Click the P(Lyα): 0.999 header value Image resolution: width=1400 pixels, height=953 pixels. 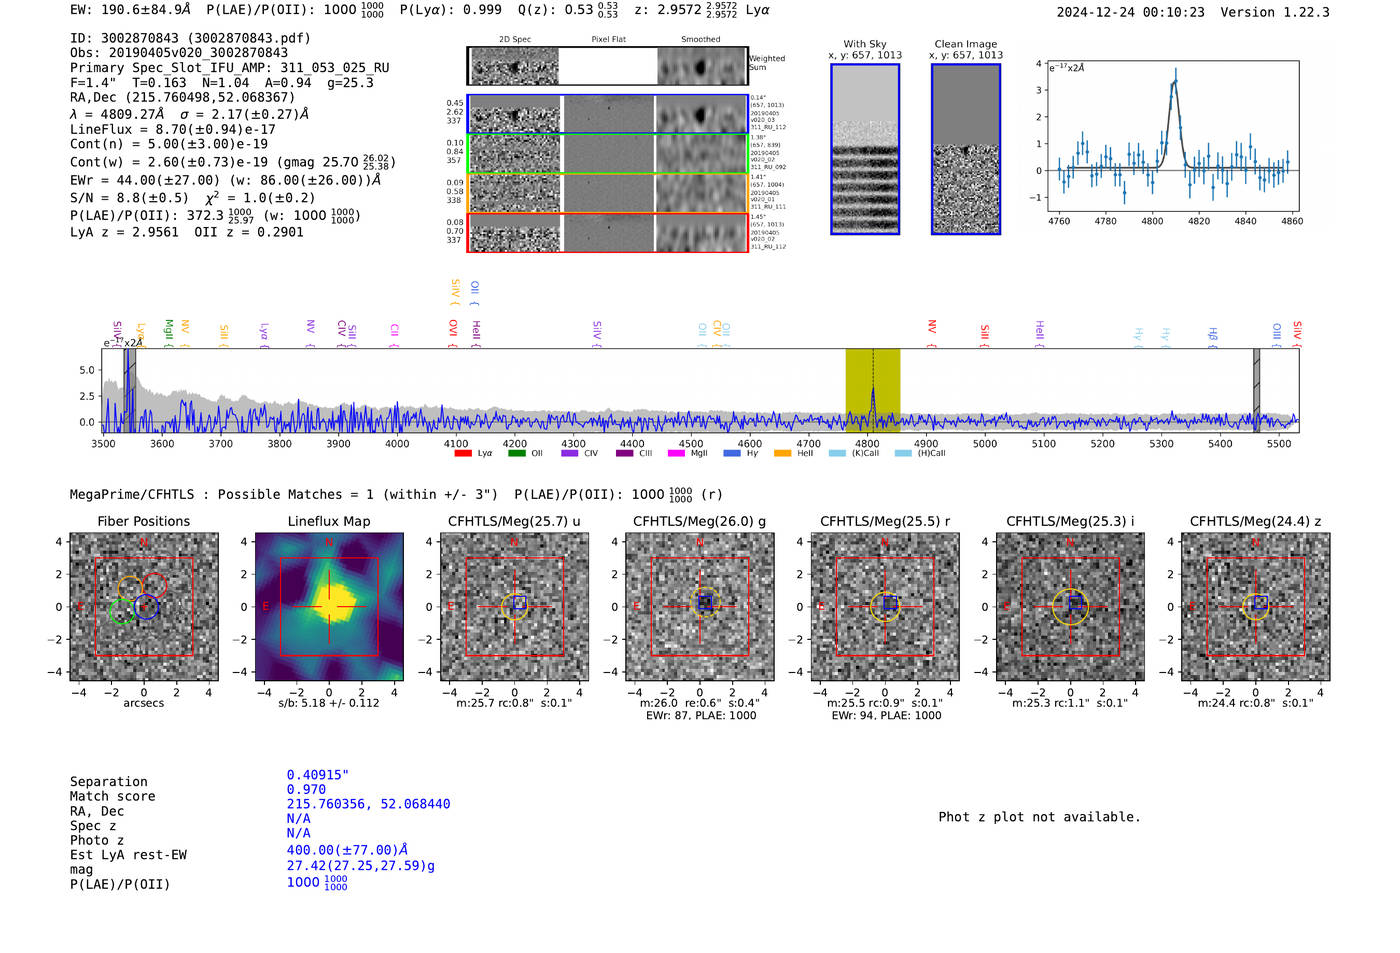point(451,10)
